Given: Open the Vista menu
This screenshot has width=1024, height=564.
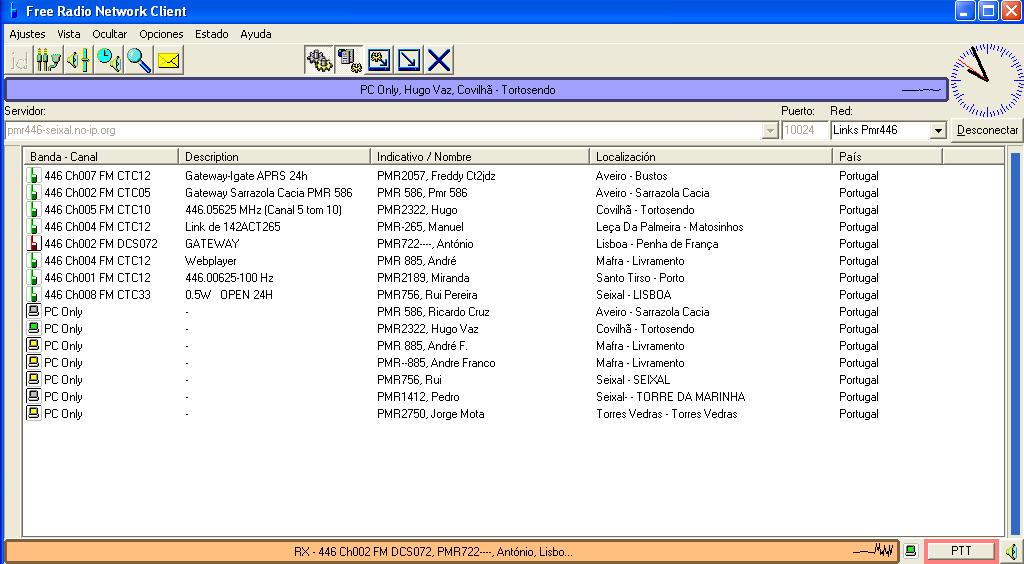Looking at the screenshot, I should (x=69, y=34).
